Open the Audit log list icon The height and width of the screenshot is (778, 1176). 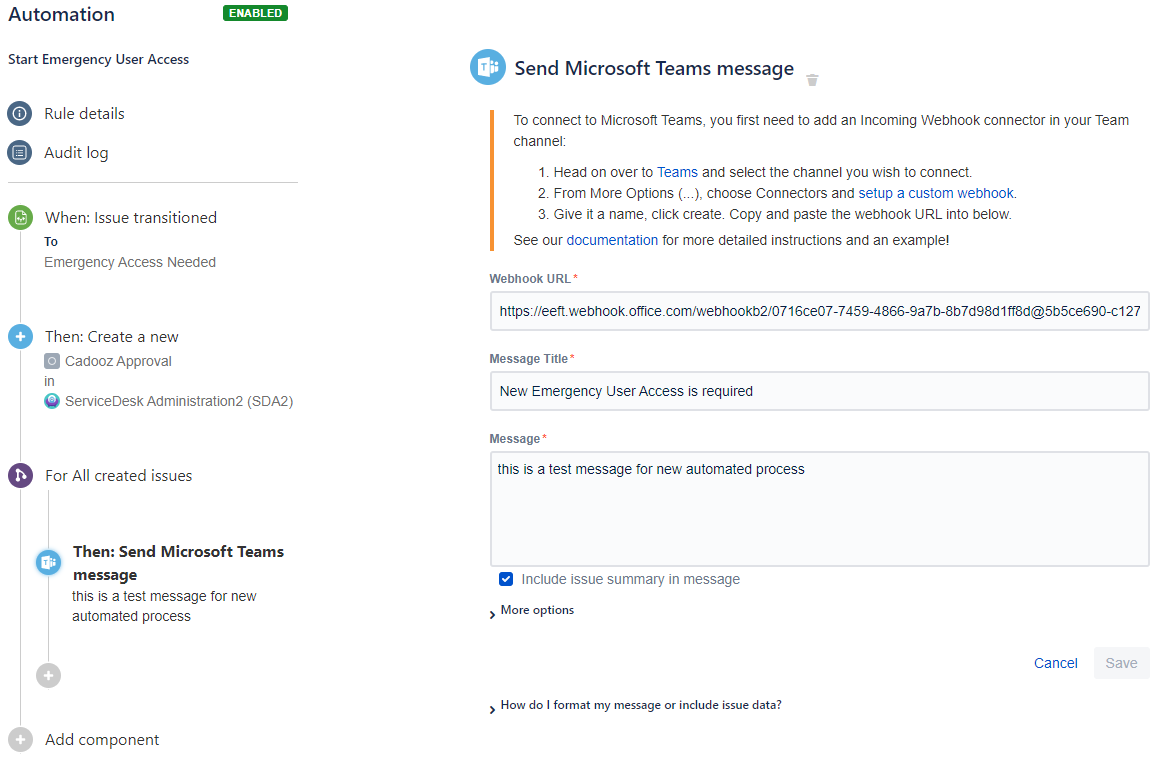click(20, 152)
